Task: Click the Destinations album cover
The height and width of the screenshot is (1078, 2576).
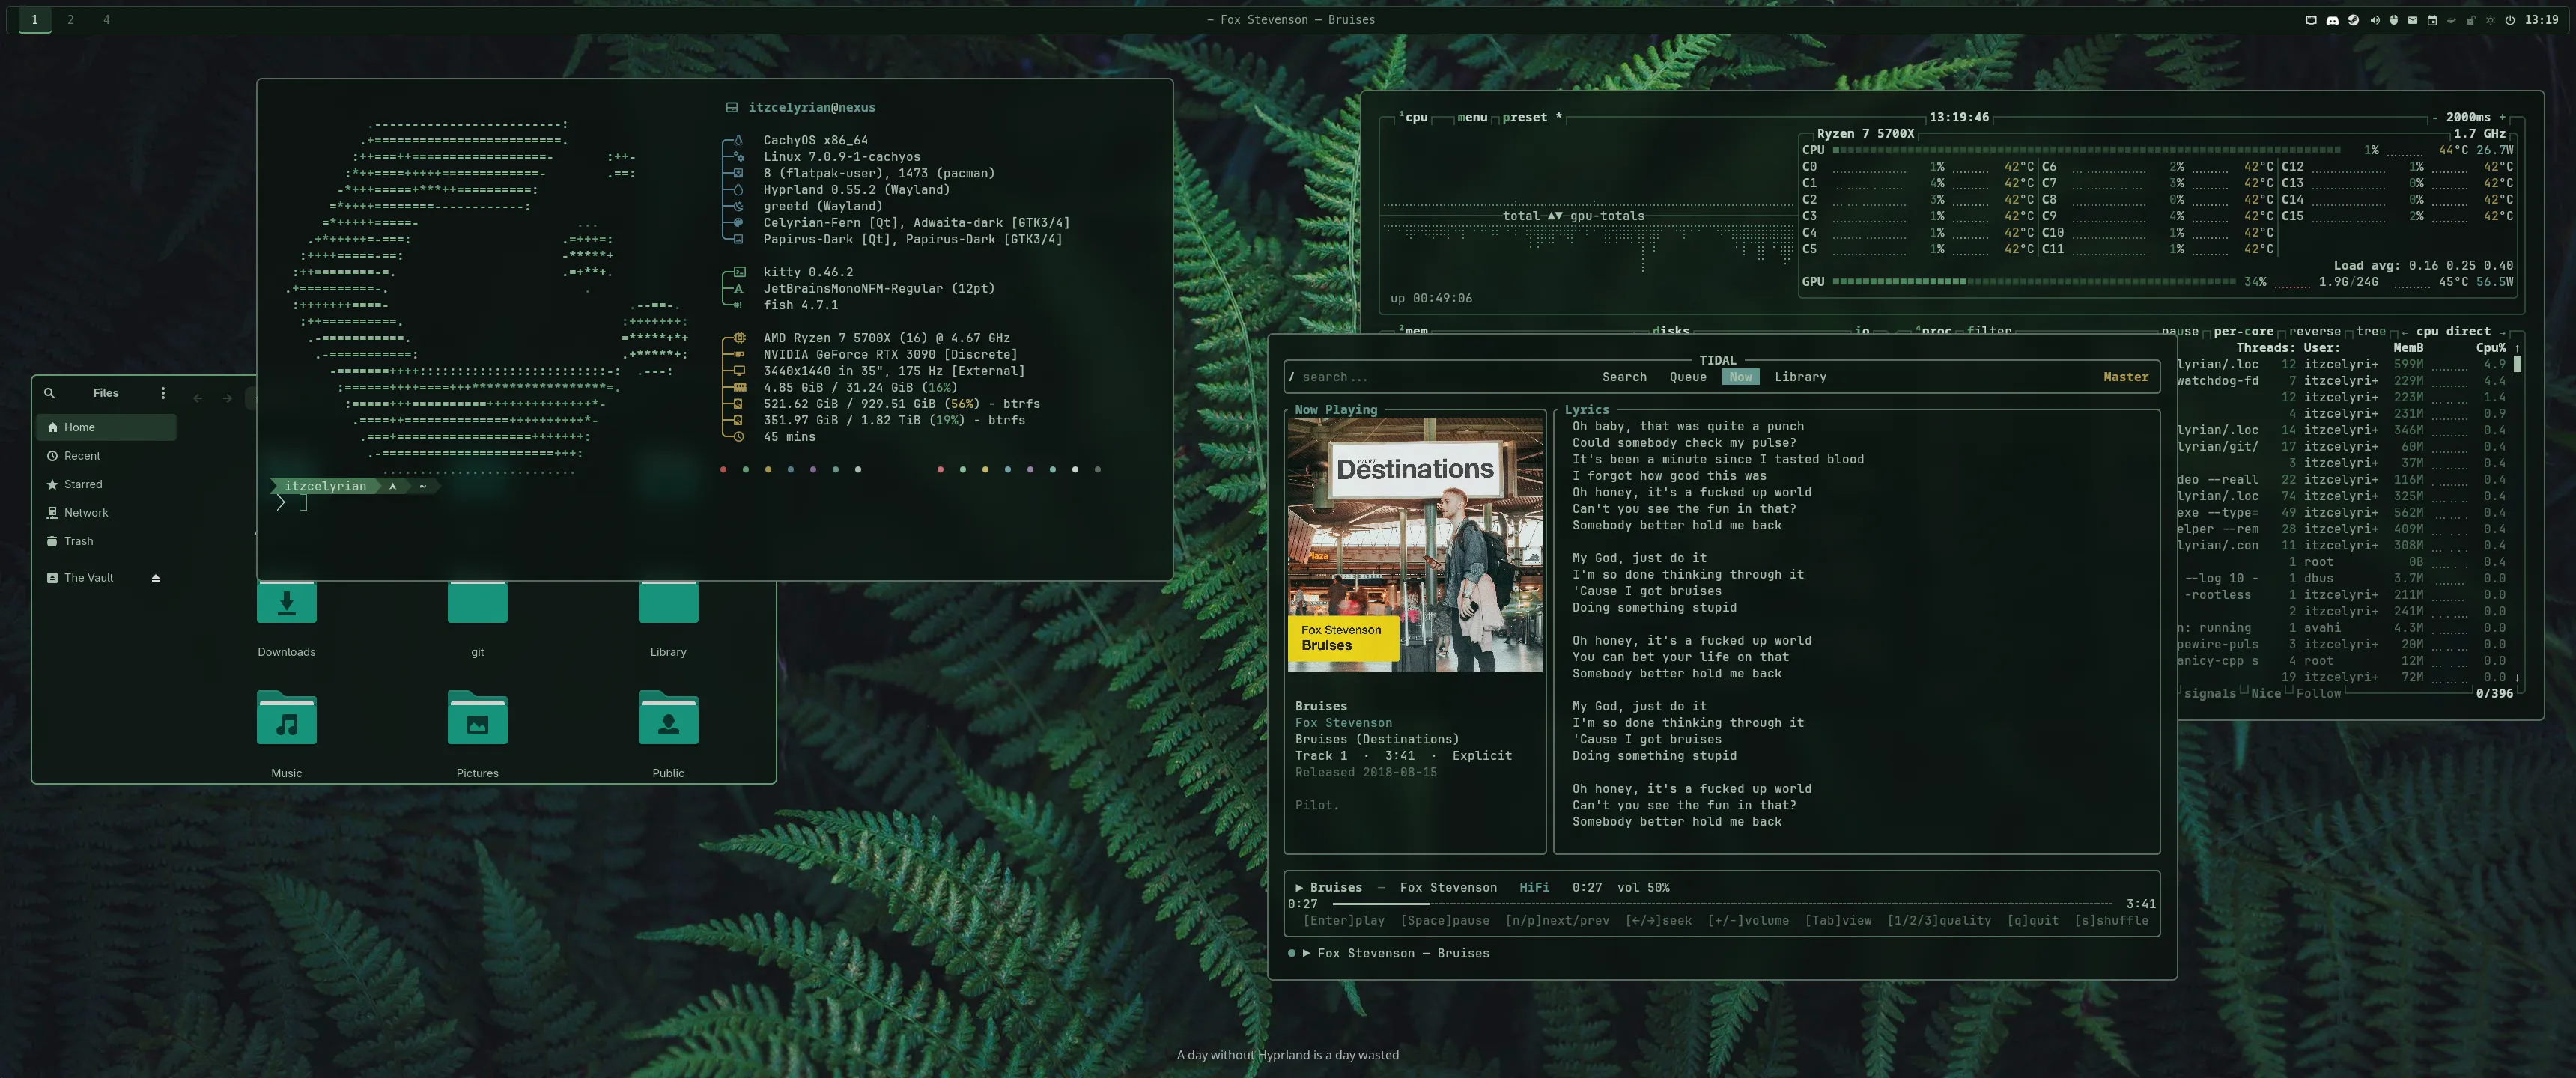Action: (x=1415, y=545)
